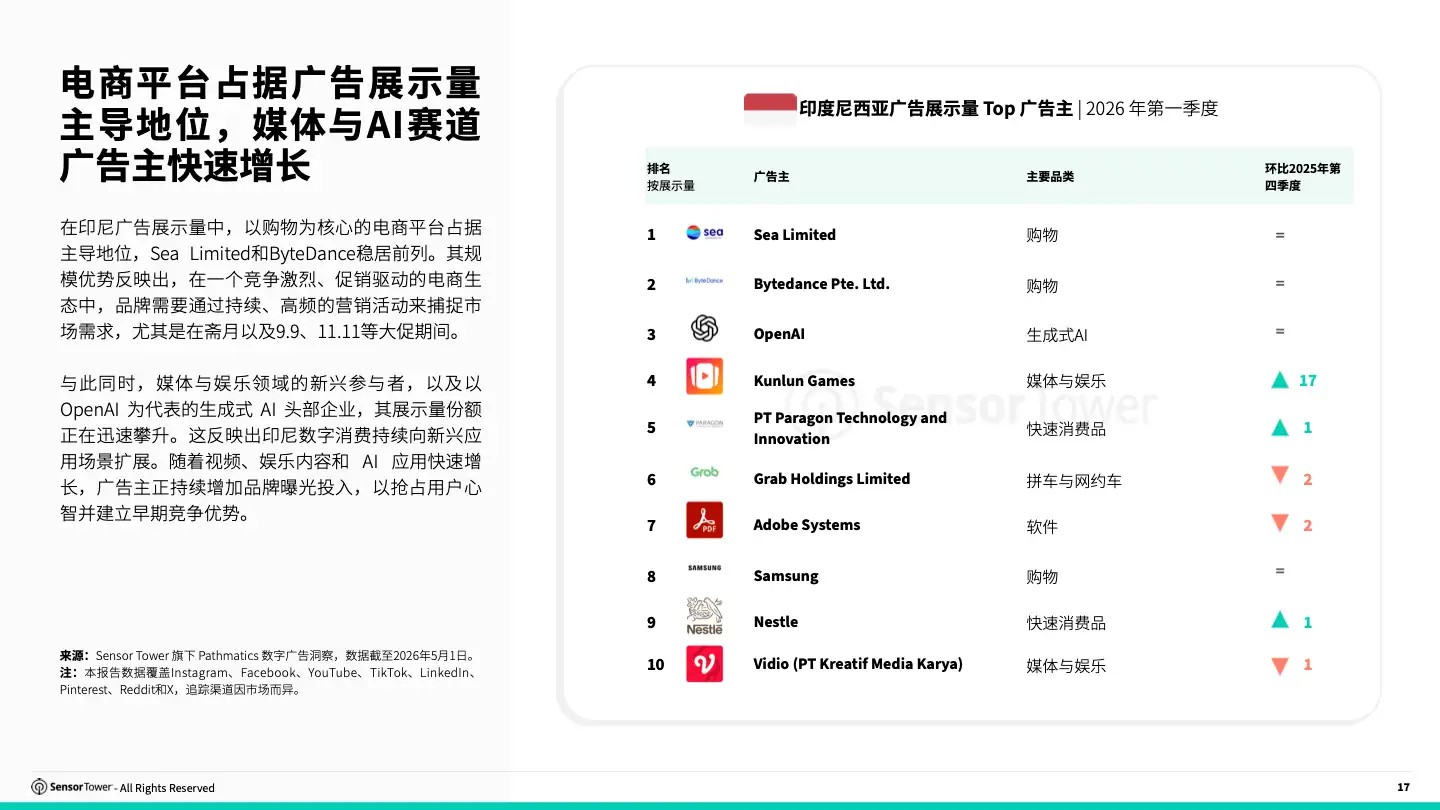Click 拼车与网约车 category cell

1074,481
